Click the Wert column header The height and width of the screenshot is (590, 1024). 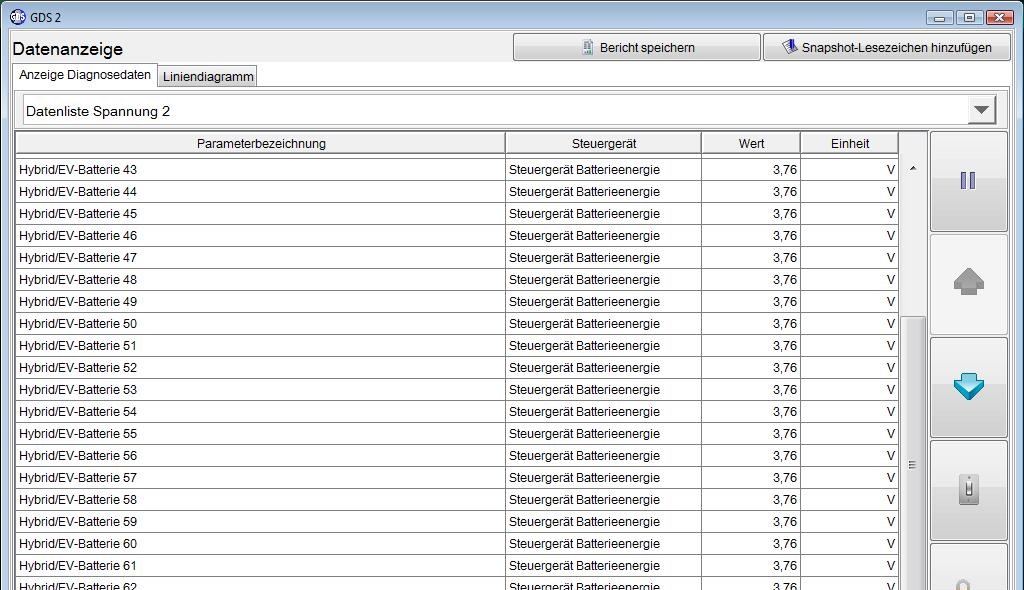pyautogui.click(x=751, y=143)
